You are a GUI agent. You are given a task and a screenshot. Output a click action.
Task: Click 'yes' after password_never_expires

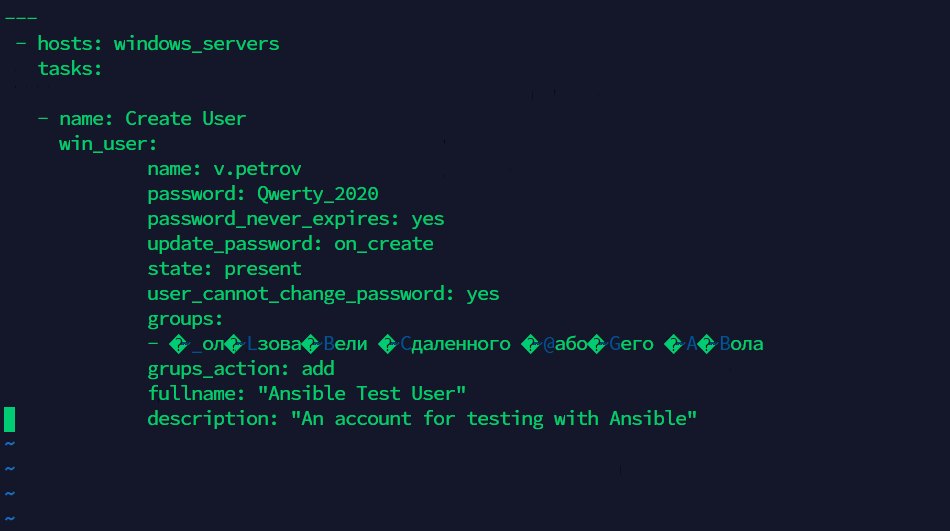click(428, 219)
